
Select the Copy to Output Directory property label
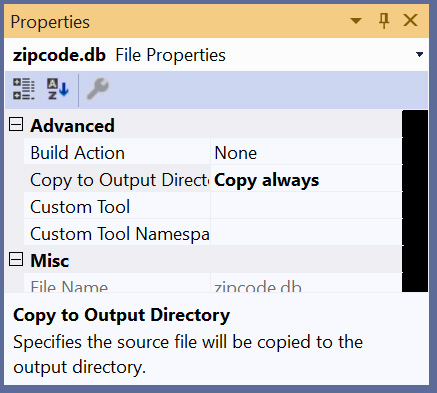[117, 180]
